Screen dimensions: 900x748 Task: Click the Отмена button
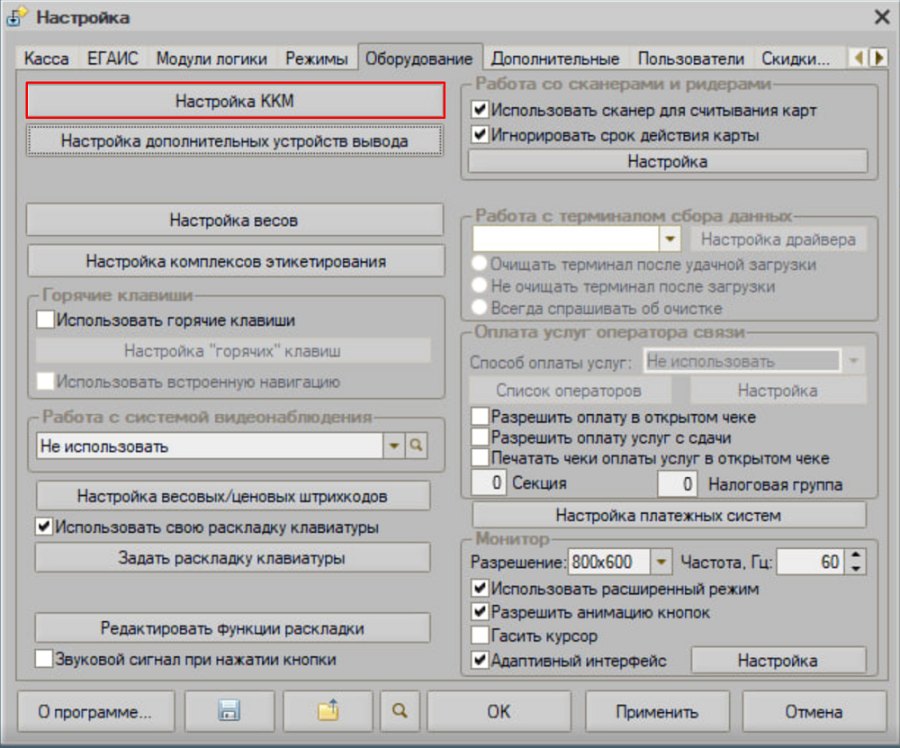tap(814, 711)
